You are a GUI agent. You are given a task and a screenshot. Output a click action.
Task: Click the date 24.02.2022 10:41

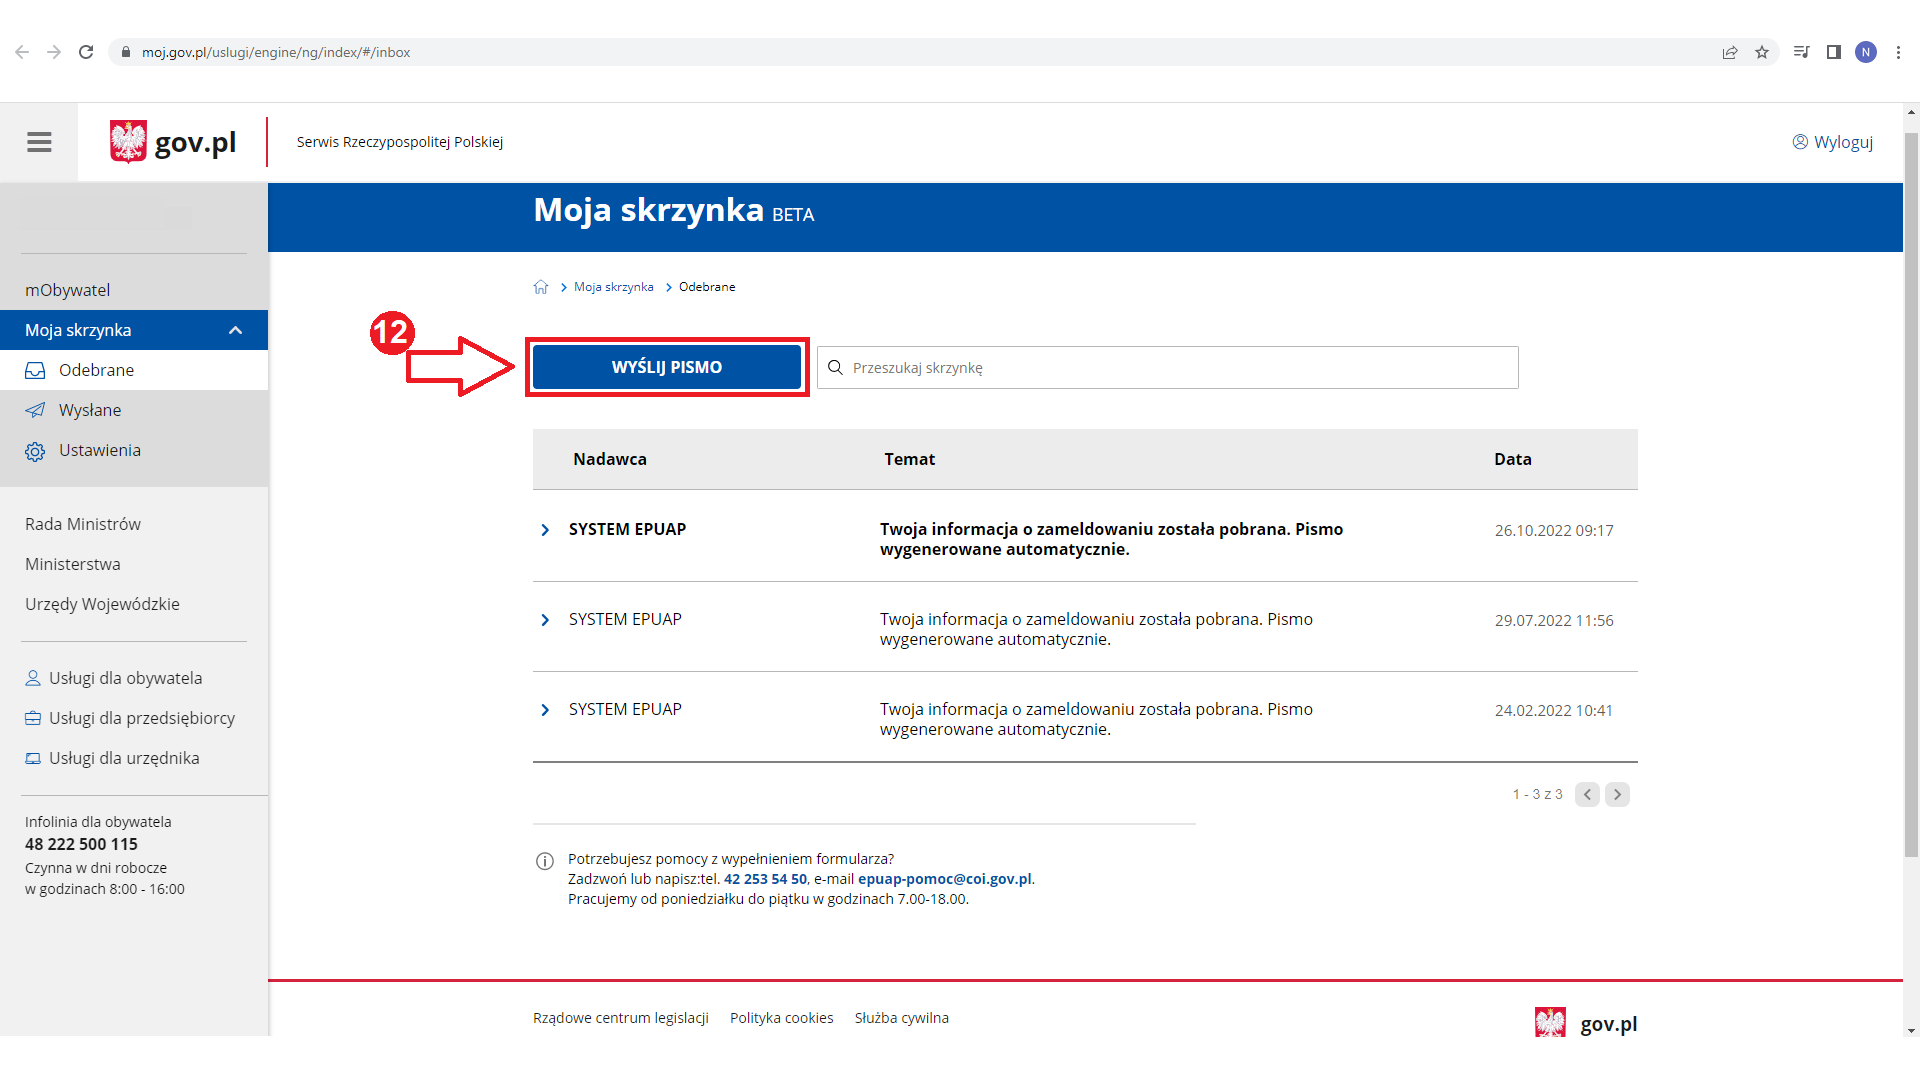[1554, 711]
